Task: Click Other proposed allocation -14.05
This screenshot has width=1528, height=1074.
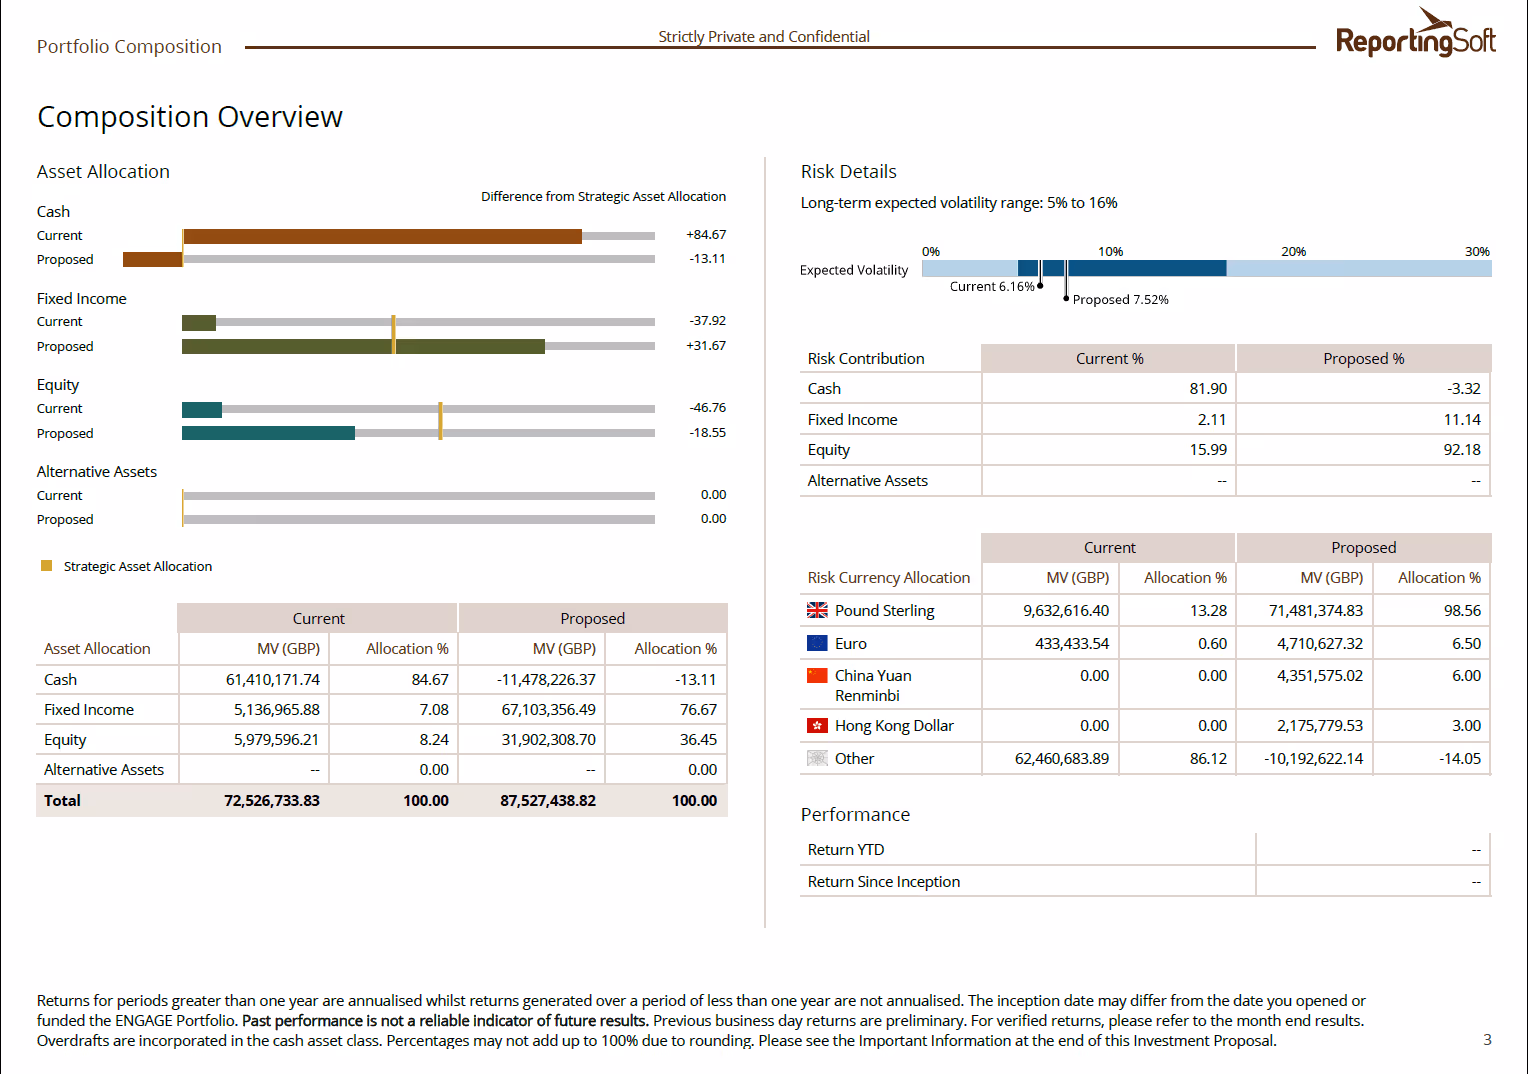Action: [1460, 758]
